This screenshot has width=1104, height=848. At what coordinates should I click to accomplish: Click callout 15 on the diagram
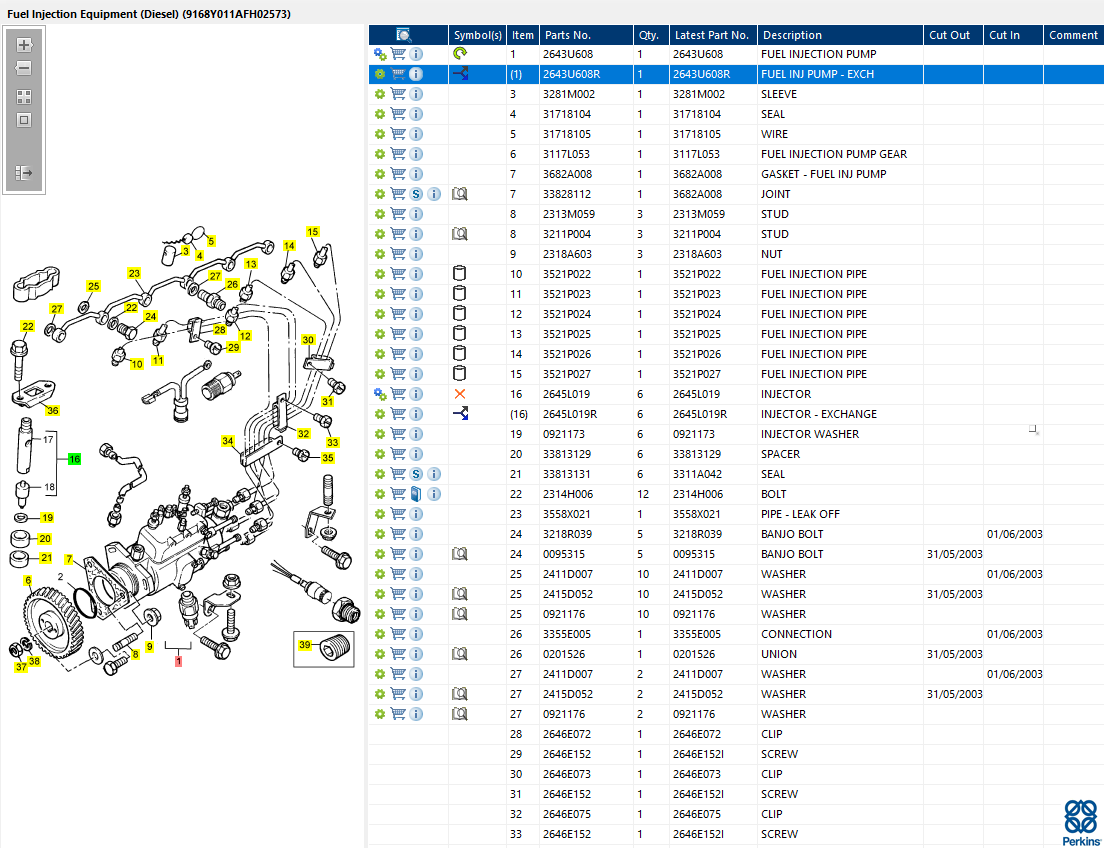coord(313,232)
